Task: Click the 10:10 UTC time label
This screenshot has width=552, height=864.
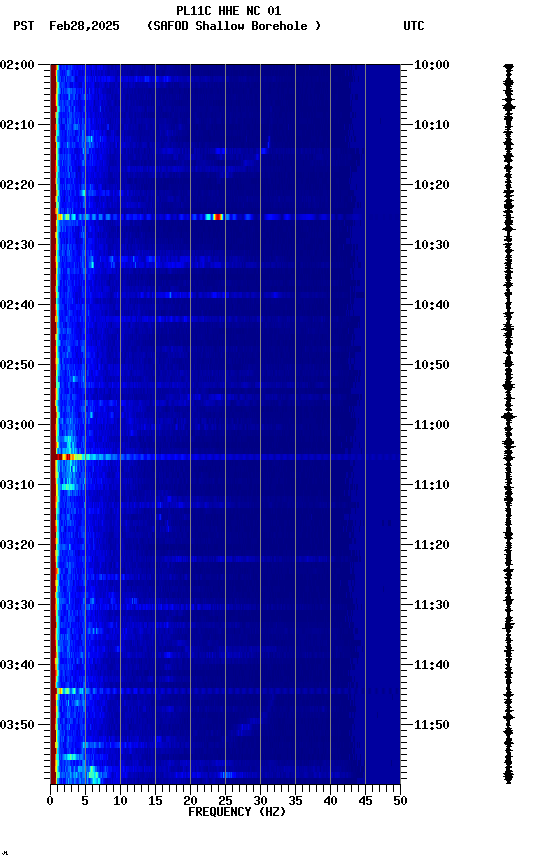Action: 432,125
